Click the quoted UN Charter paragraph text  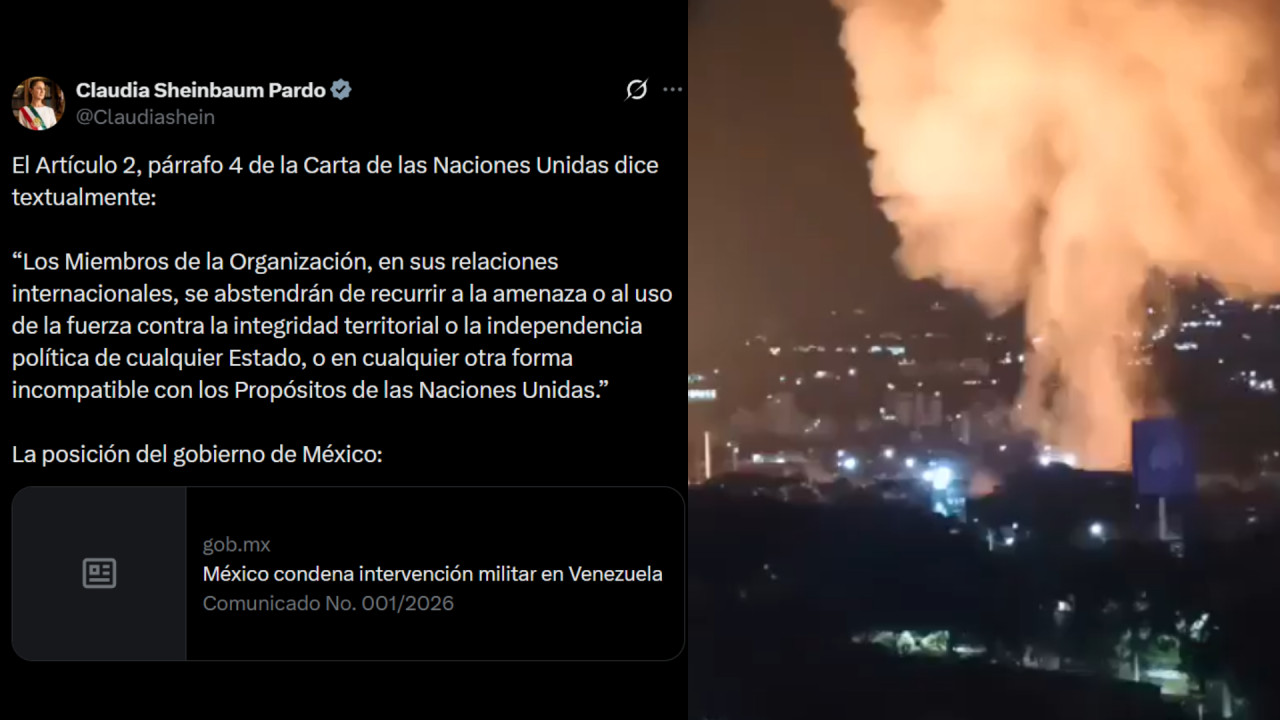[x=342, y=326]
